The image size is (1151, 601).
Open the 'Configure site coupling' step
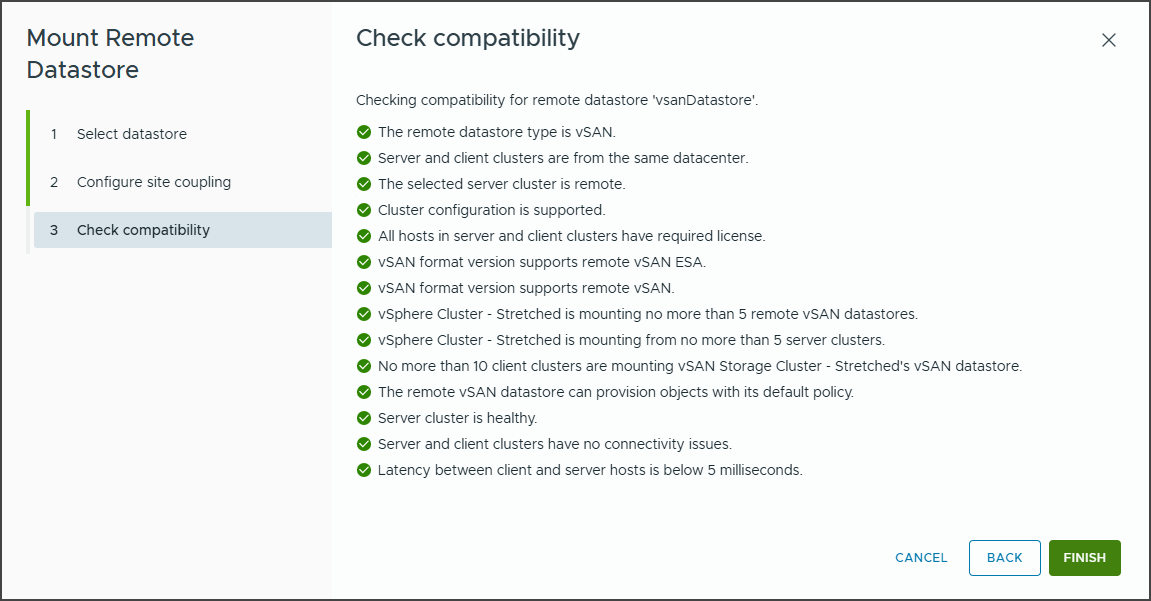[154, 181]
